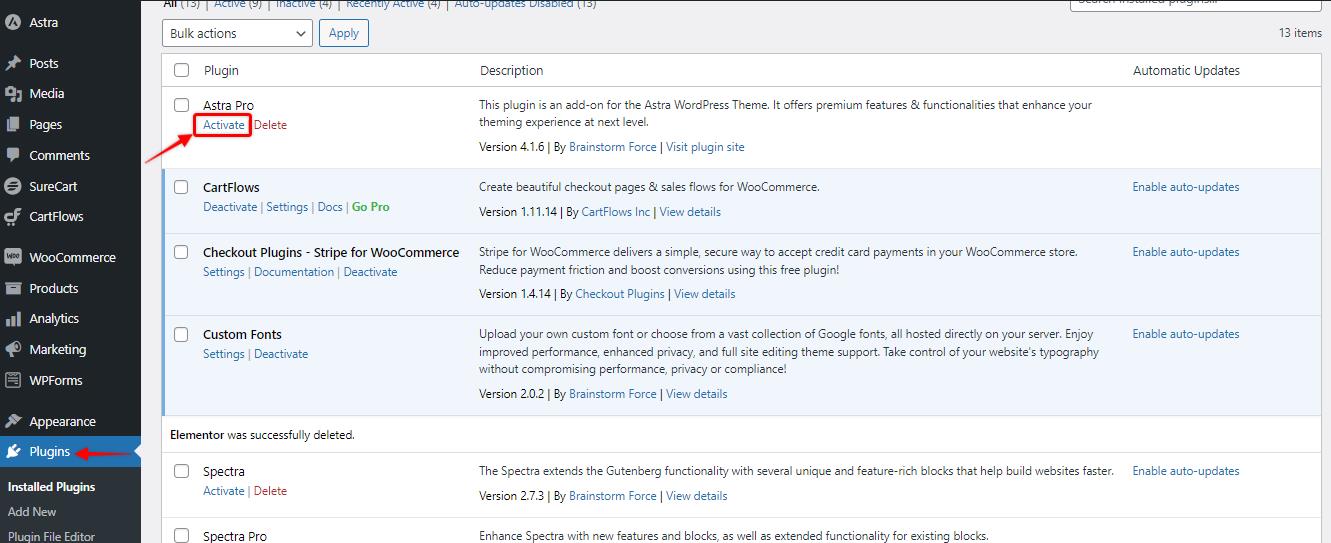Screen dimensions: 1331x543
Task: Open Posts via the pushpin icon
Action: click(x=13, y=63)
